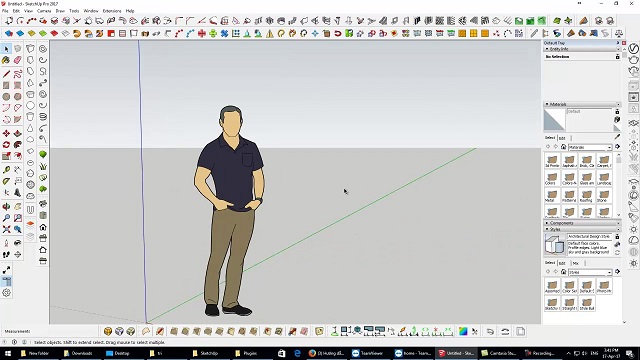Choose the pink Eraser tool
The height and width of the screenshot is (360, 640).
pyautogui.click(x=18, y=60)
